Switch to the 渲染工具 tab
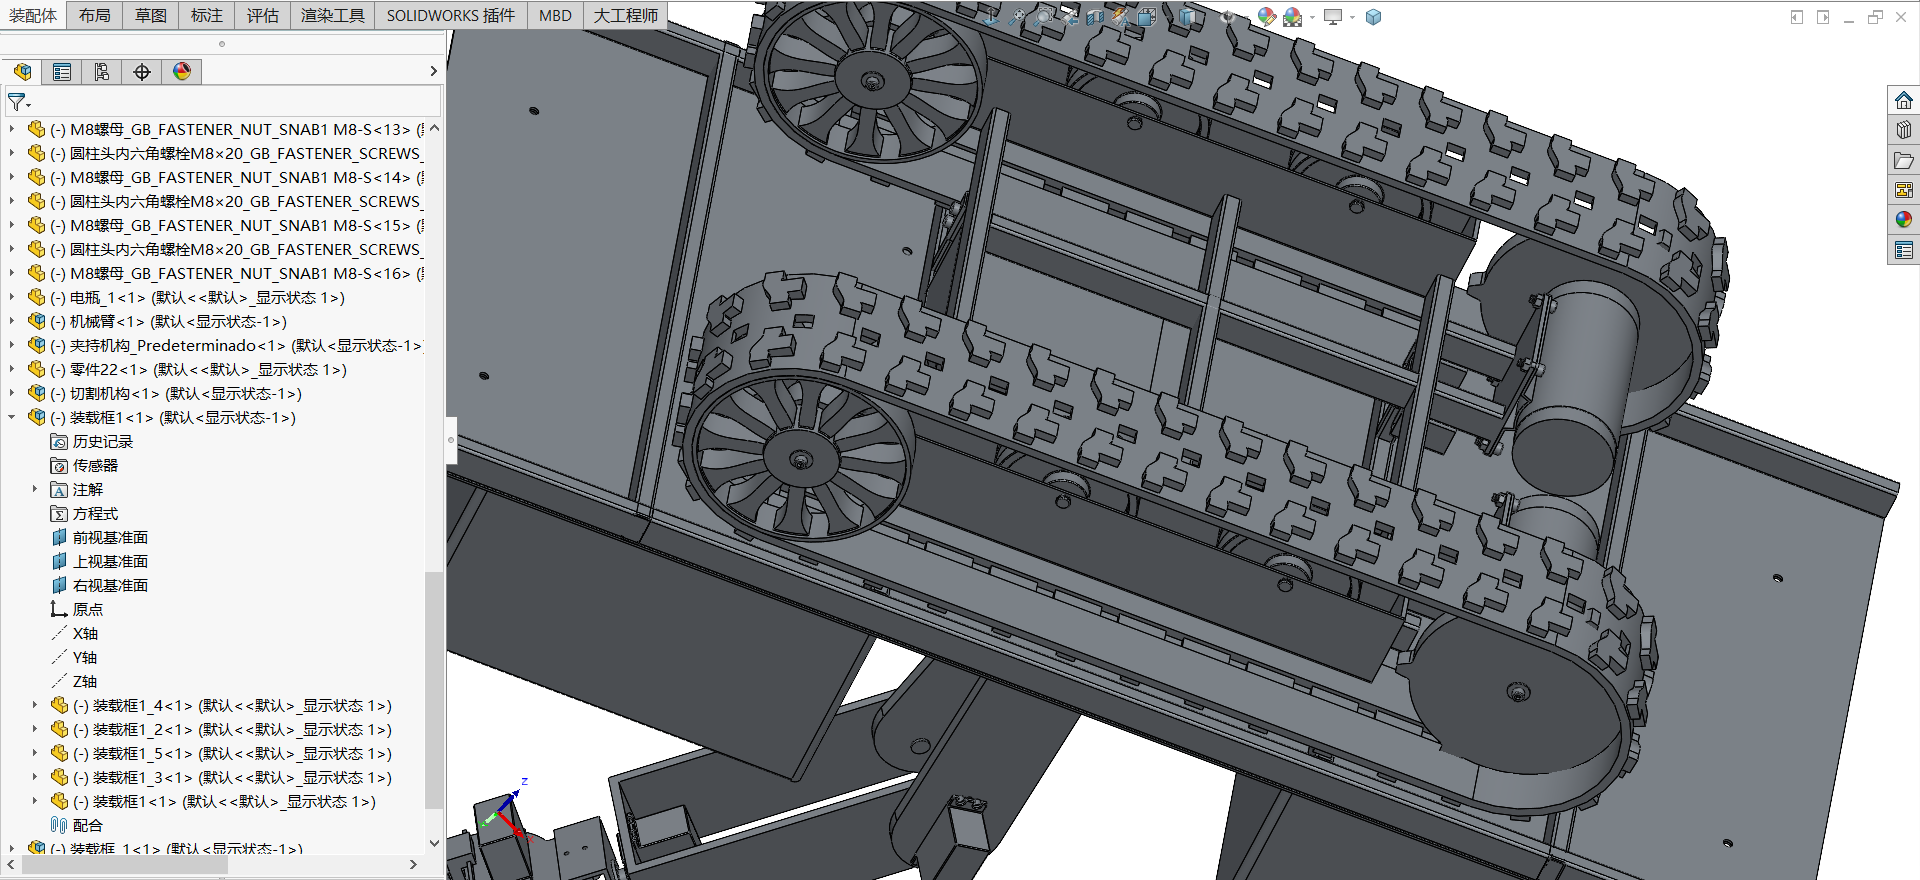 333,15
